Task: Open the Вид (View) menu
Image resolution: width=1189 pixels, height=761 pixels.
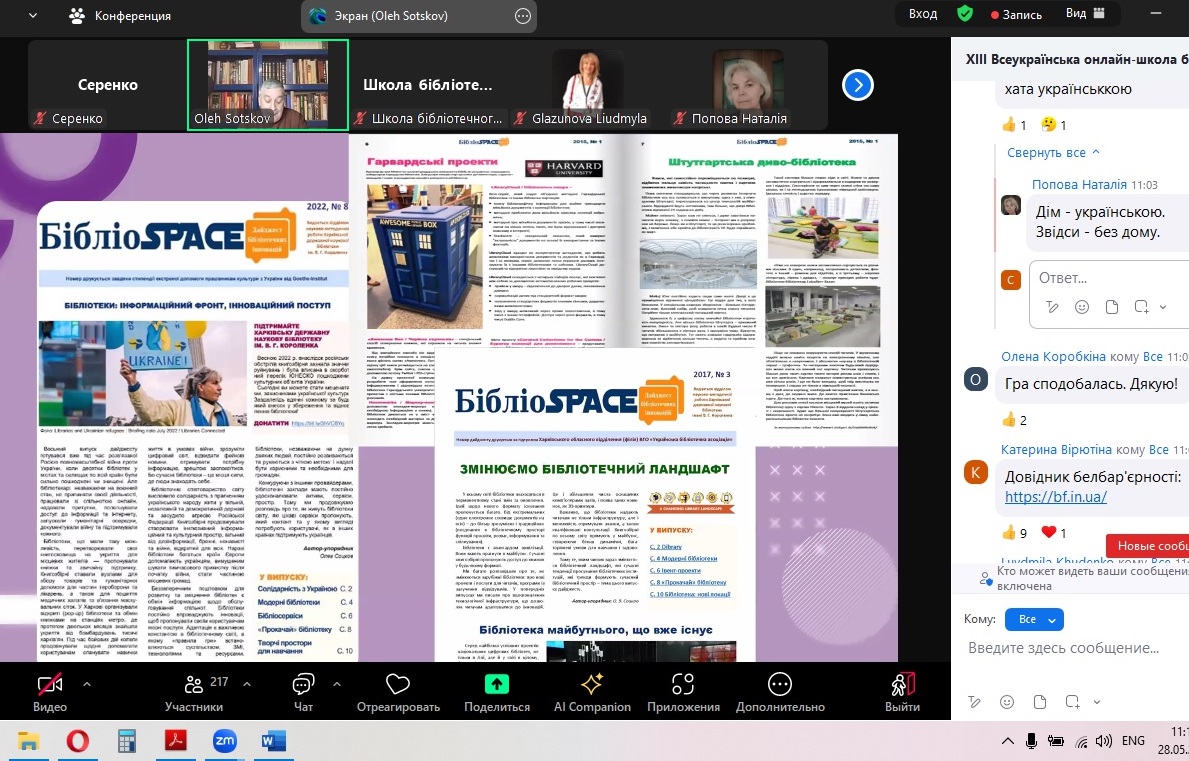Action: 1085,14
